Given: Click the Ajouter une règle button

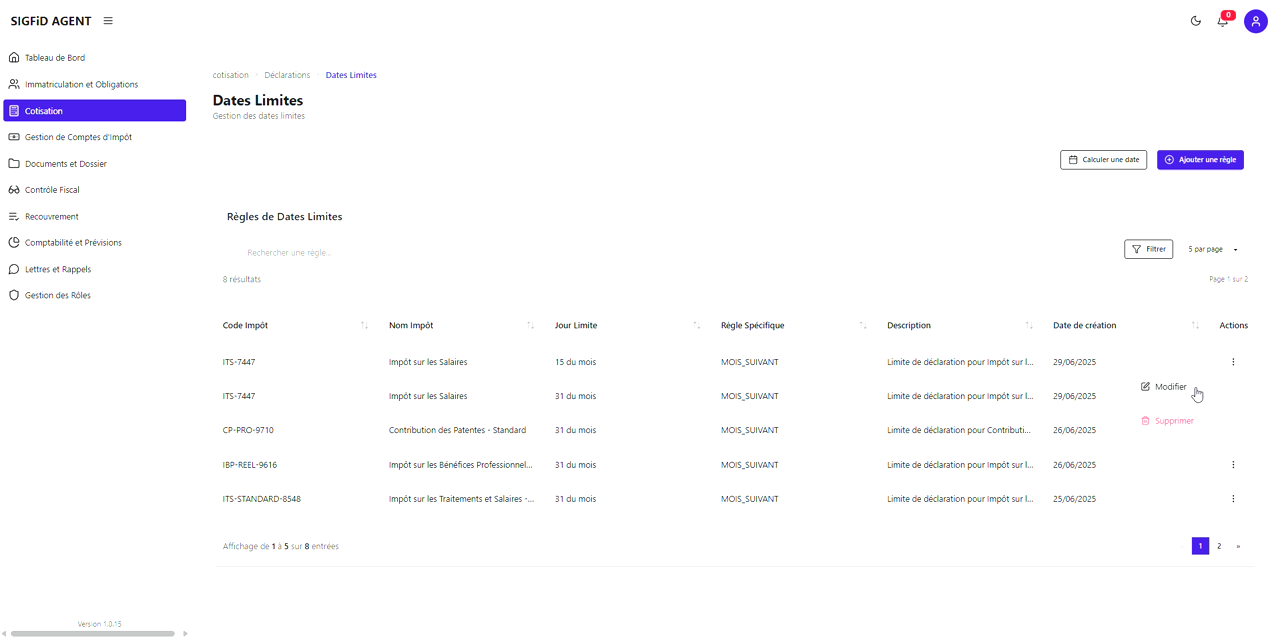Looking at the screenshot, I should [x=1200, y=160].
